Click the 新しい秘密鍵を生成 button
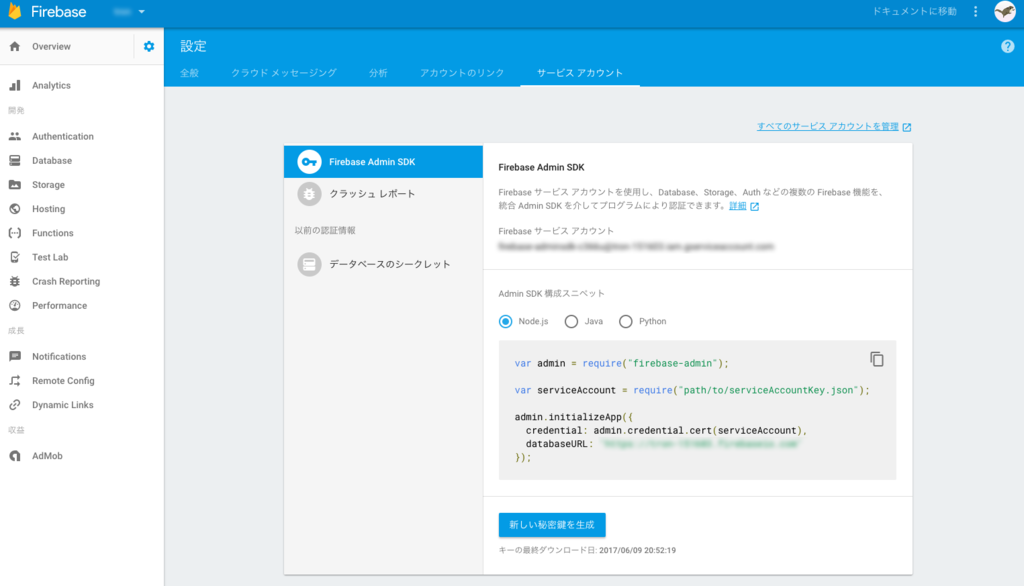 click(x=552, y=525)
